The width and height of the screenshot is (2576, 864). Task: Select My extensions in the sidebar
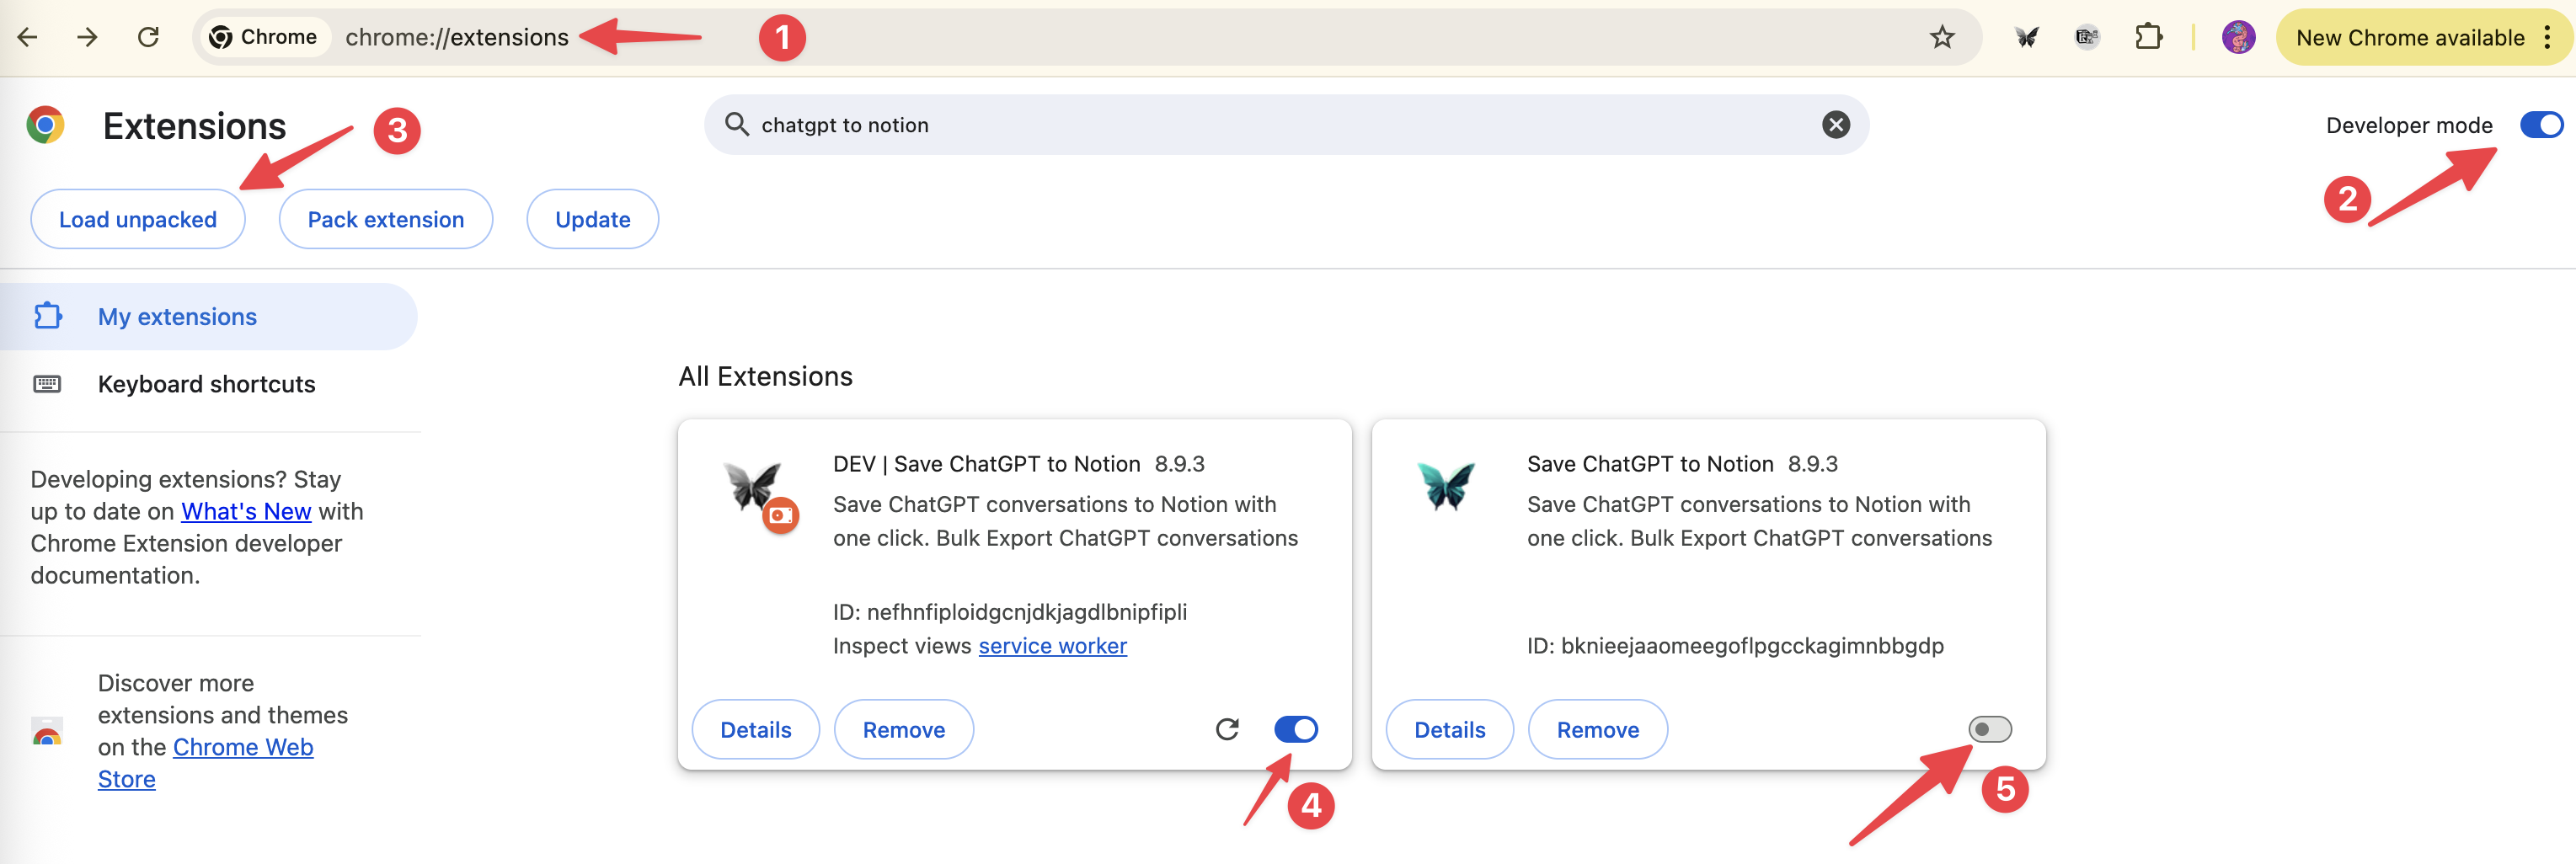tap(176, 316)
